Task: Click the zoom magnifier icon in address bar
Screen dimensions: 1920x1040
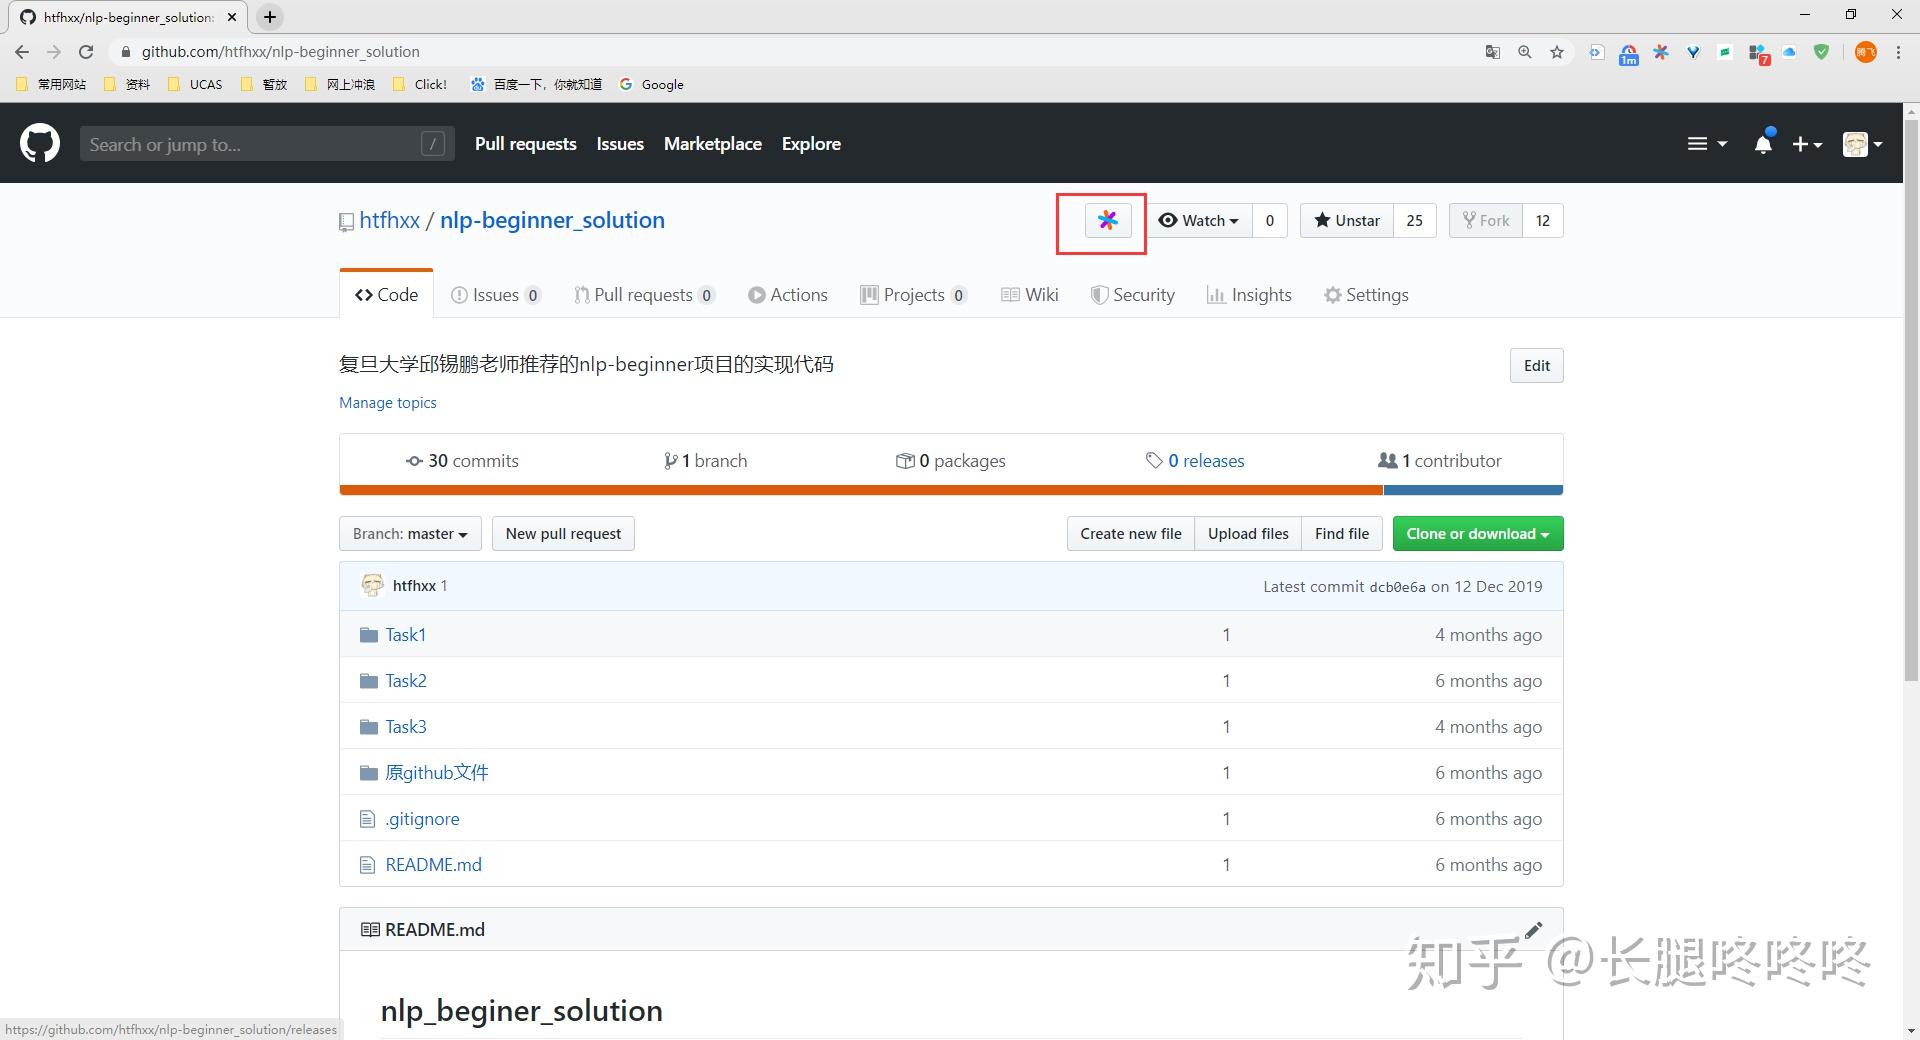Action: point(1525,52)
